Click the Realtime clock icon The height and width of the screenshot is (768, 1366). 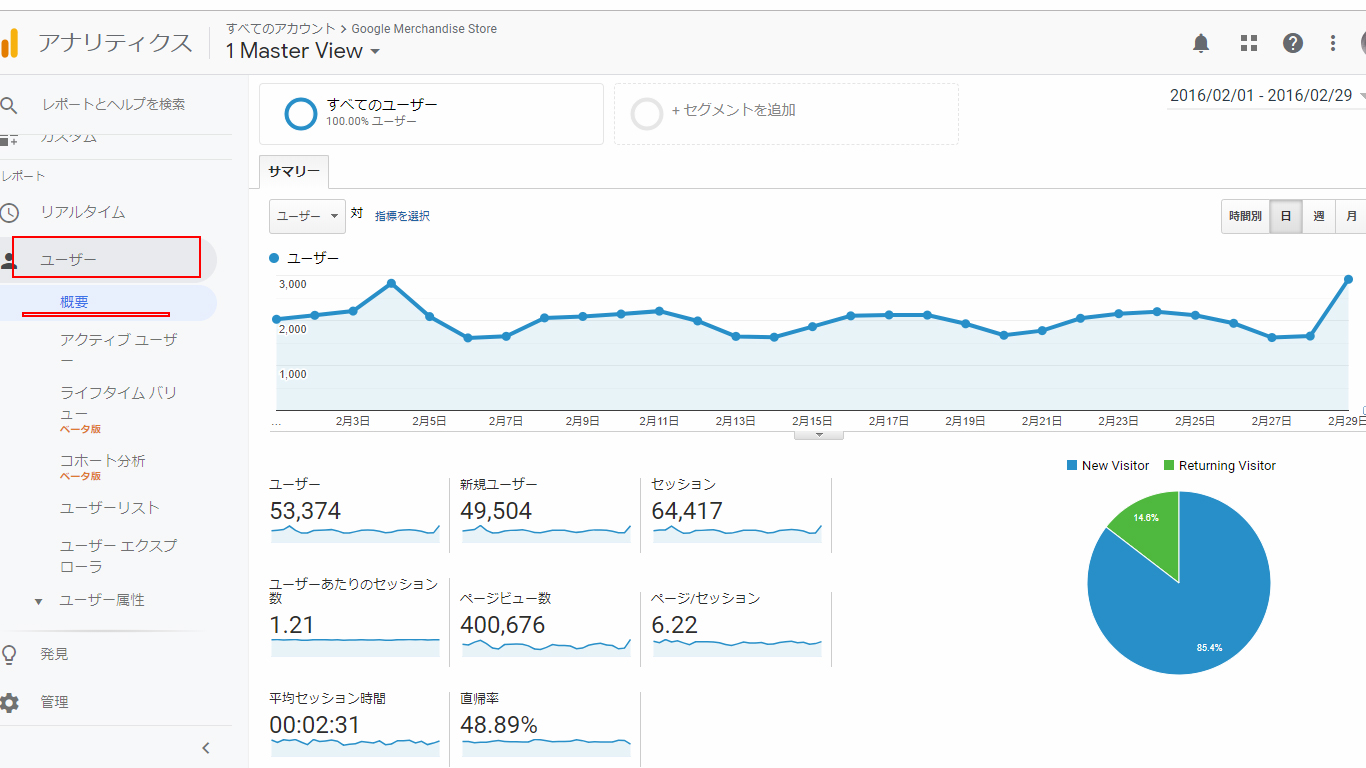click(x=9, y=212)
